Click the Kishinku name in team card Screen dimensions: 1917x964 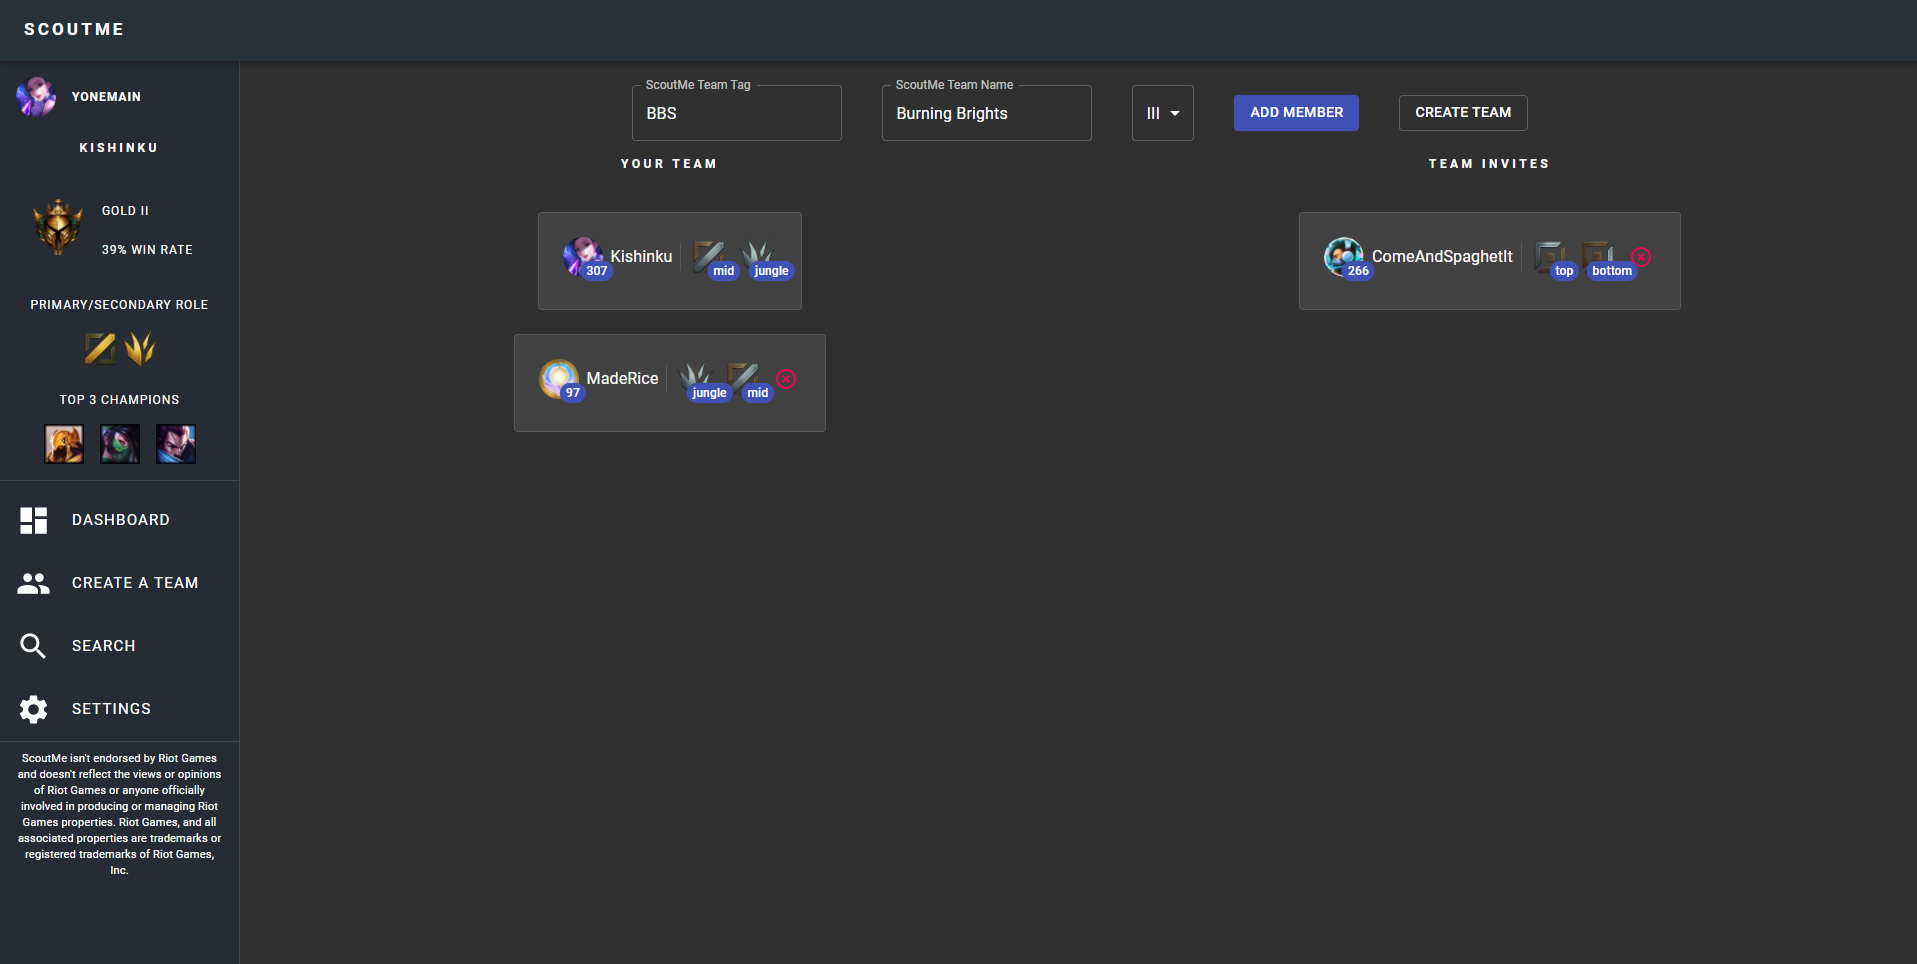tap(641, 257)
